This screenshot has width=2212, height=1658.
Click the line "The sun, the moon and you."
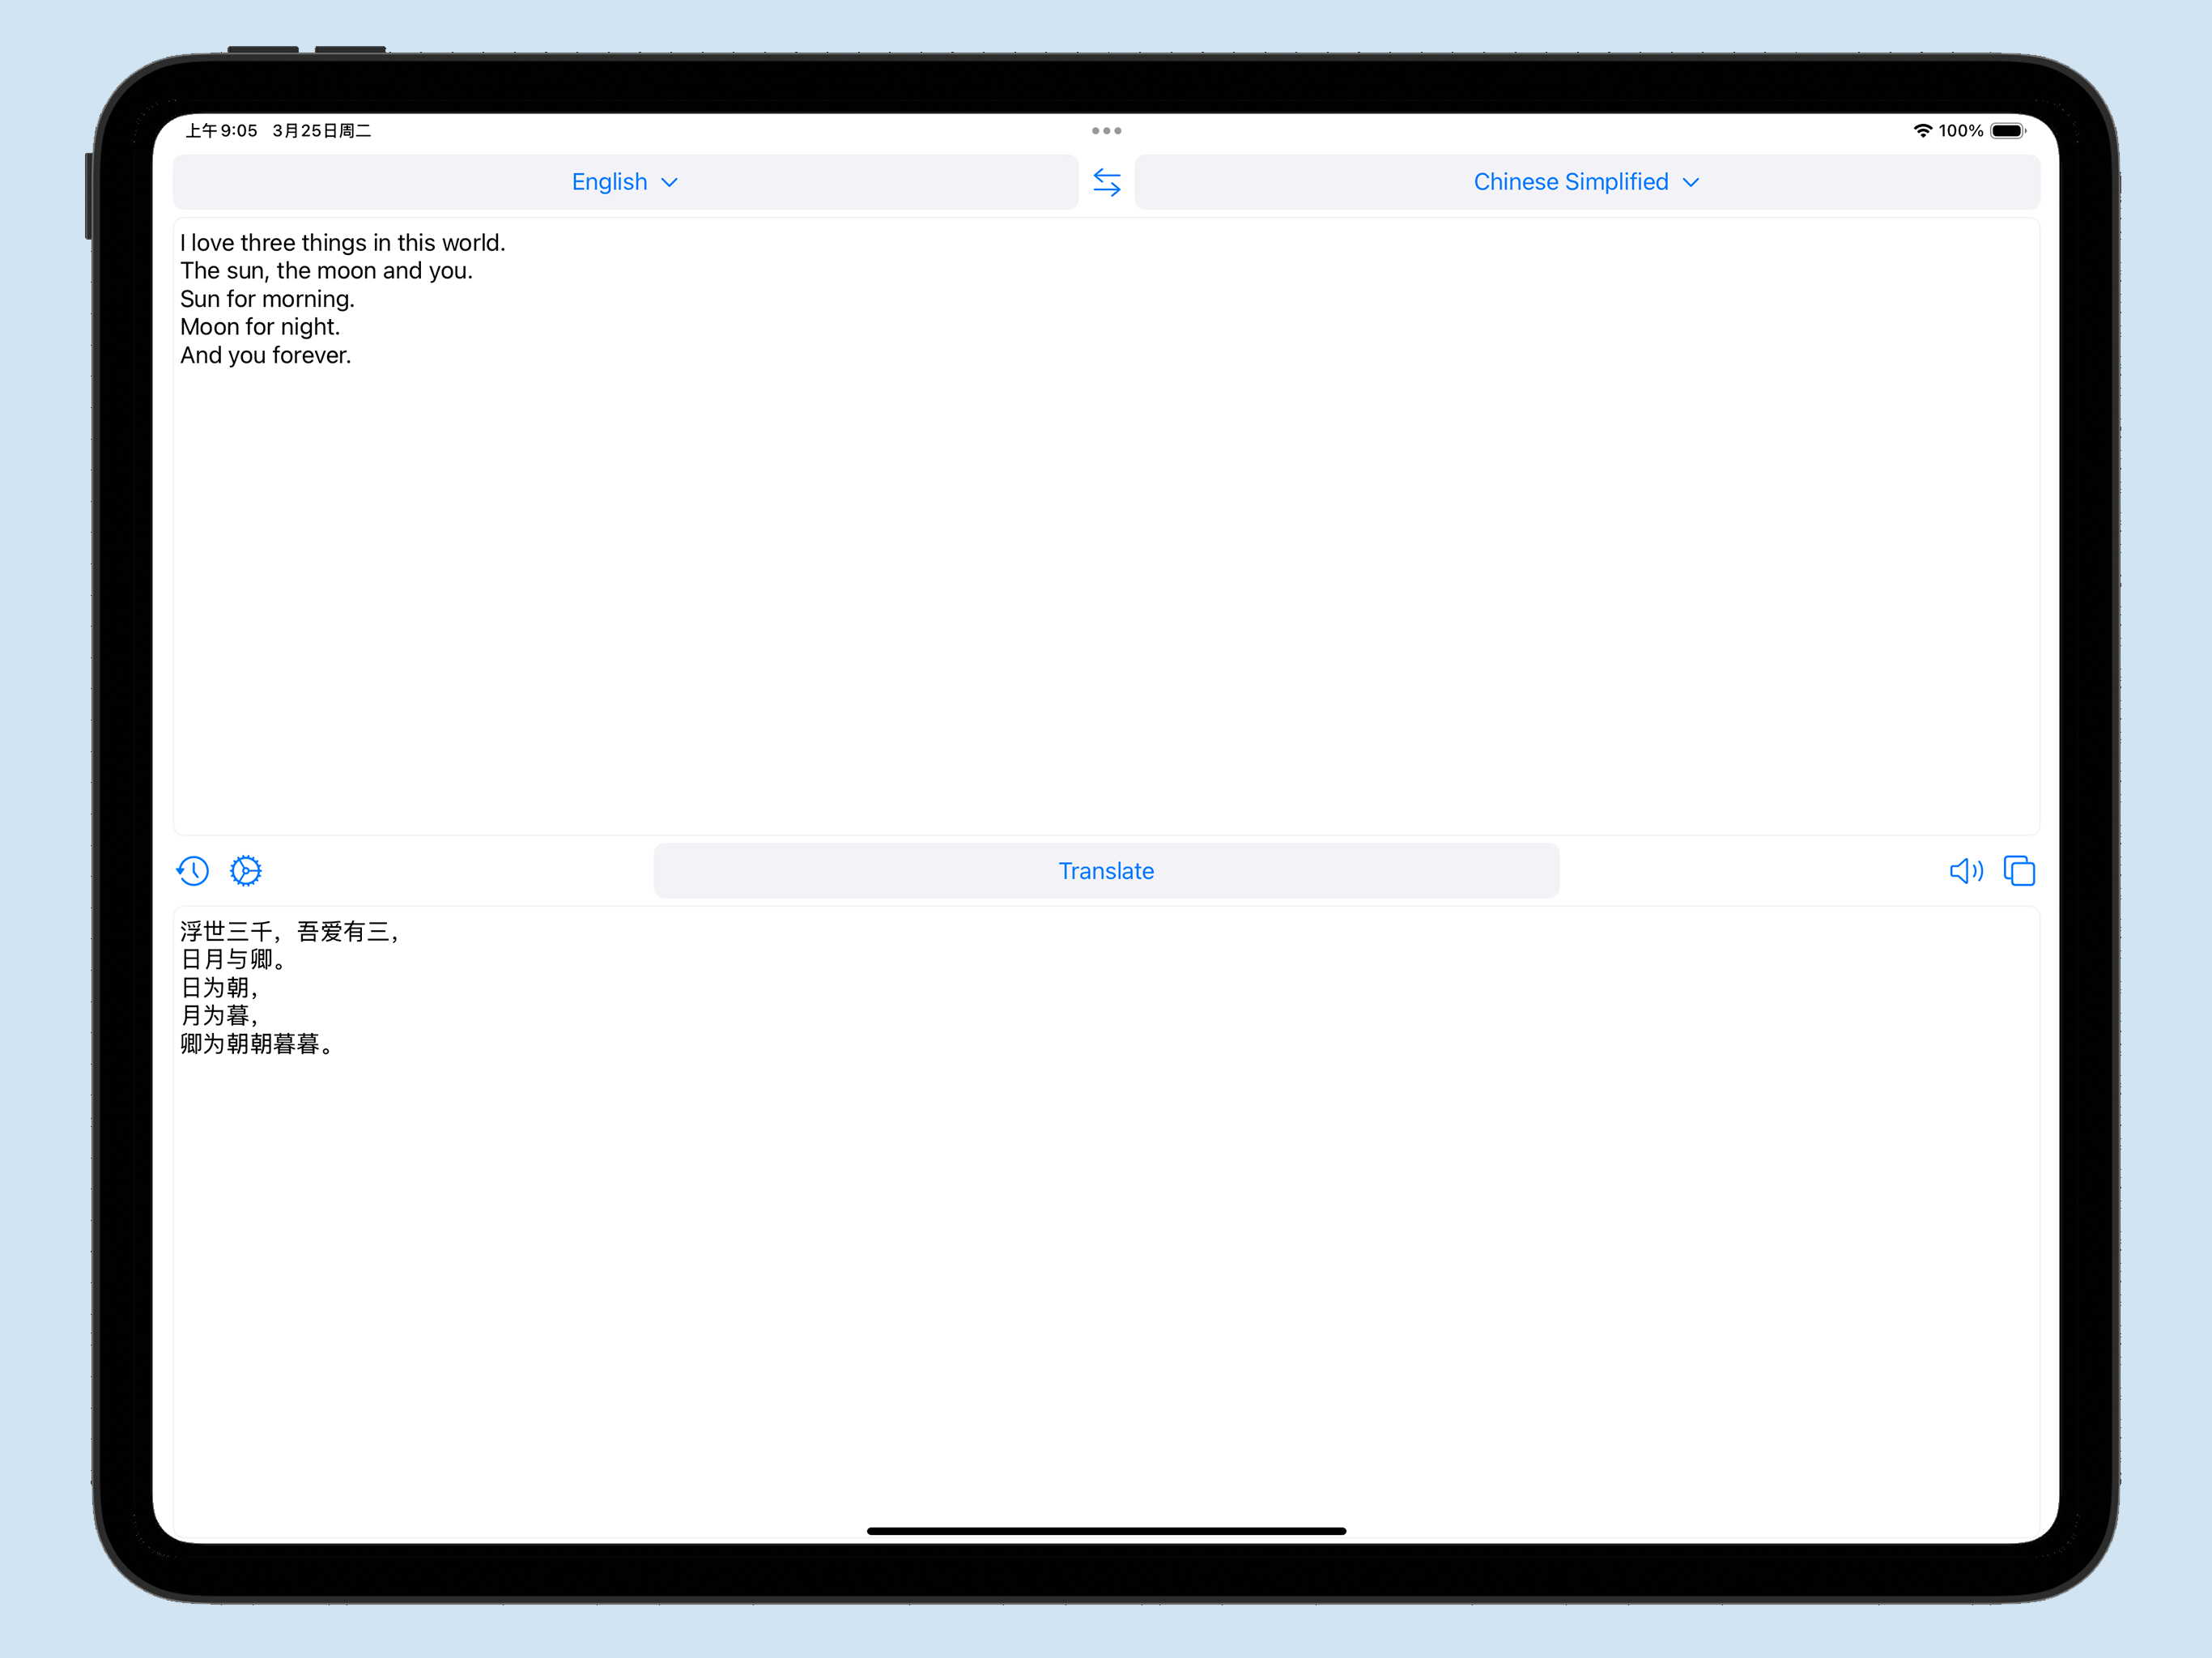tap(326, 271)
